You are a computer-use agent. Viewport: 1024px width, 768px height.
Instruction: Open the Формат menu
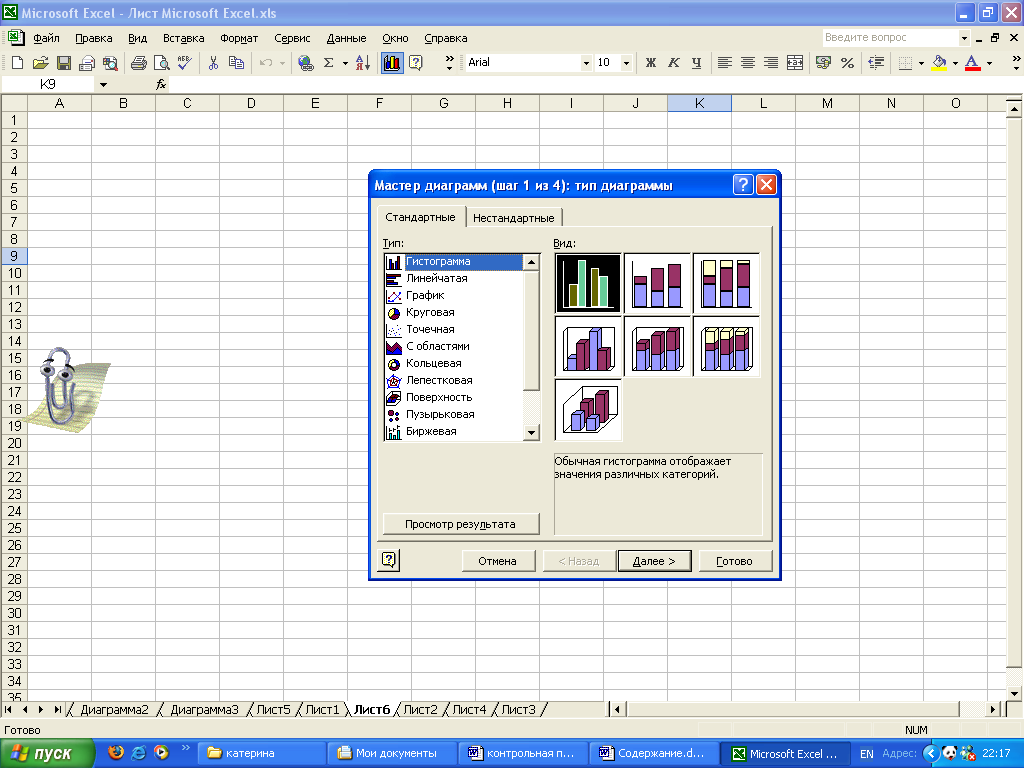(x=239, y=38)
